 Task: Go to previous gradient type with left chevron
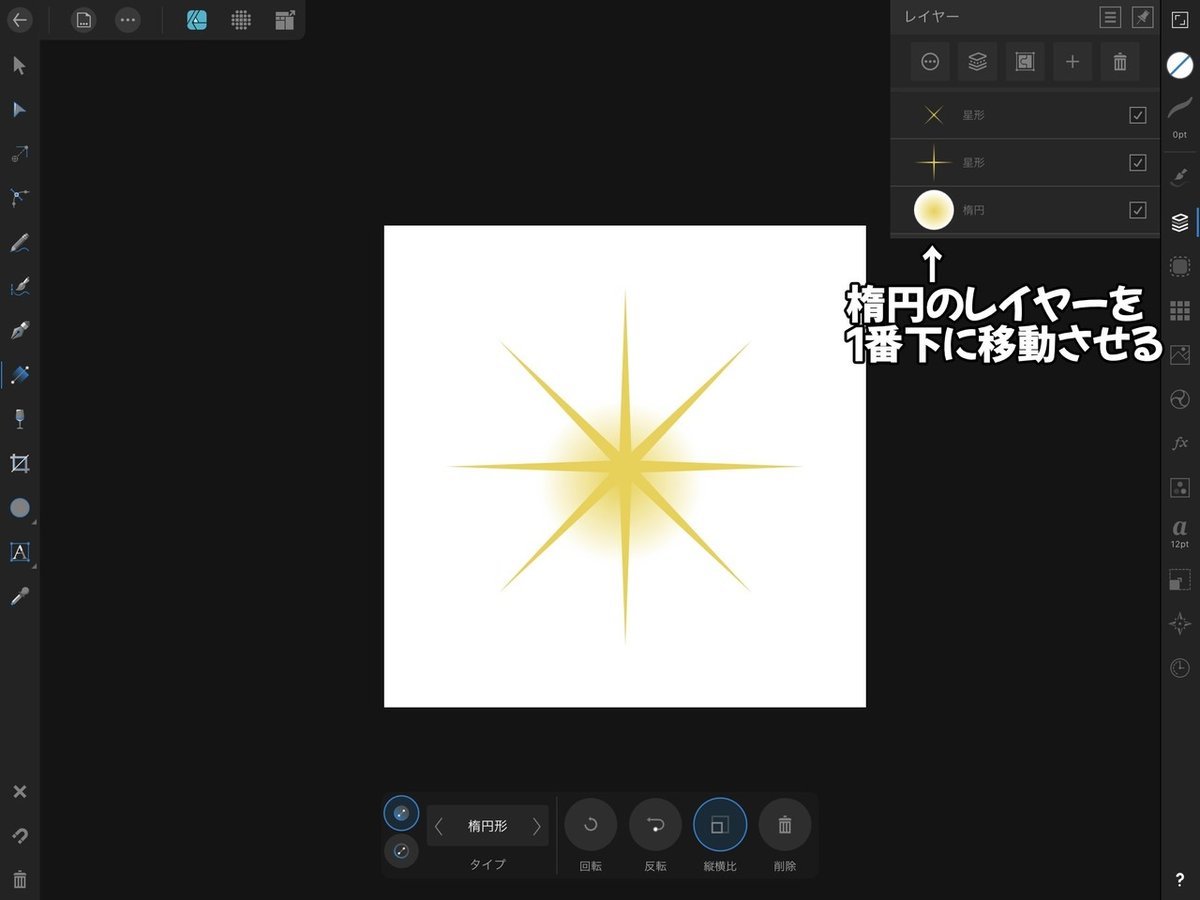(438, 826)
